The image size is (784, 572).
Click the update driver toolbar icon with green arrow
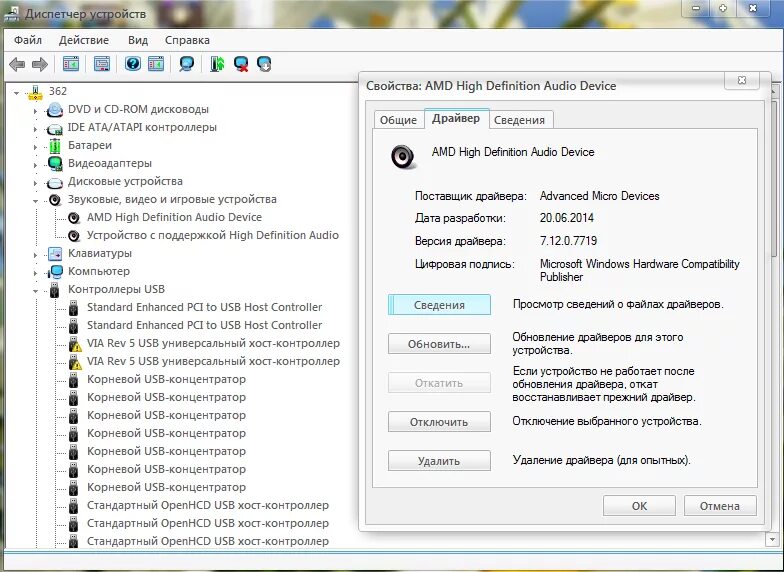click(218, 64)
